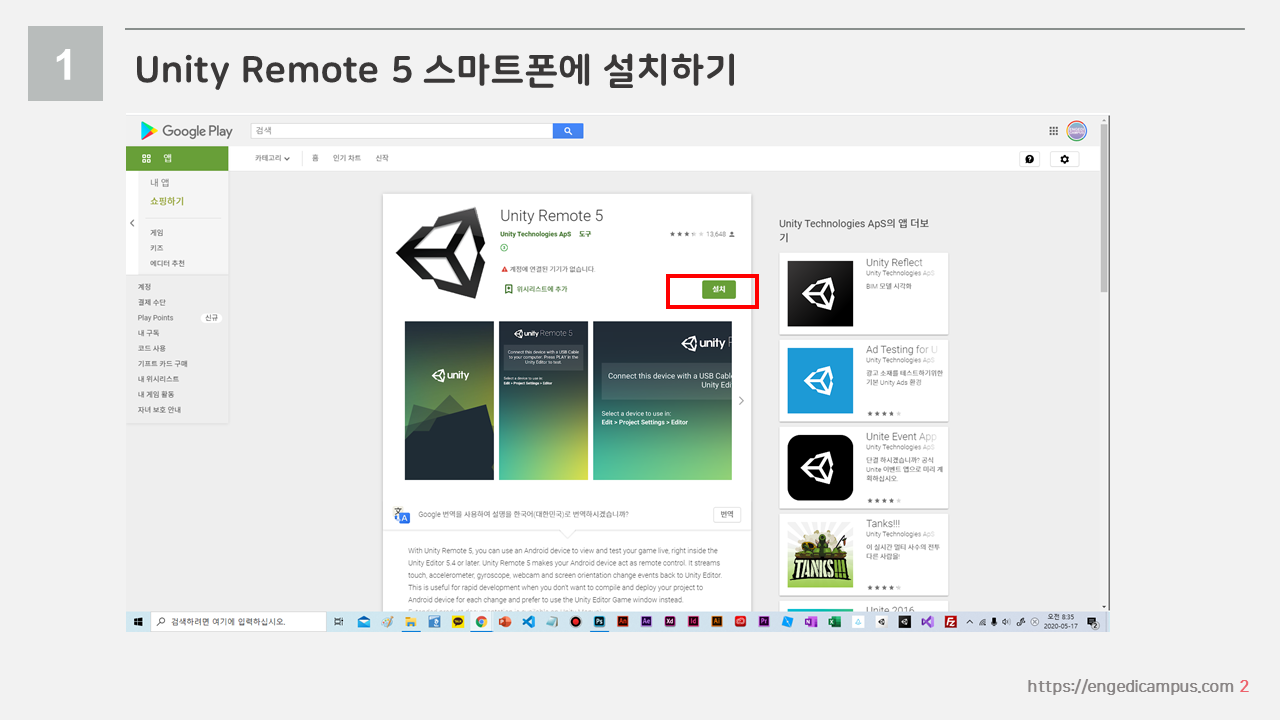The image size is (1280, 720).
Task: Open Play Points in the sidebar
Action: (x=156, y=318)
